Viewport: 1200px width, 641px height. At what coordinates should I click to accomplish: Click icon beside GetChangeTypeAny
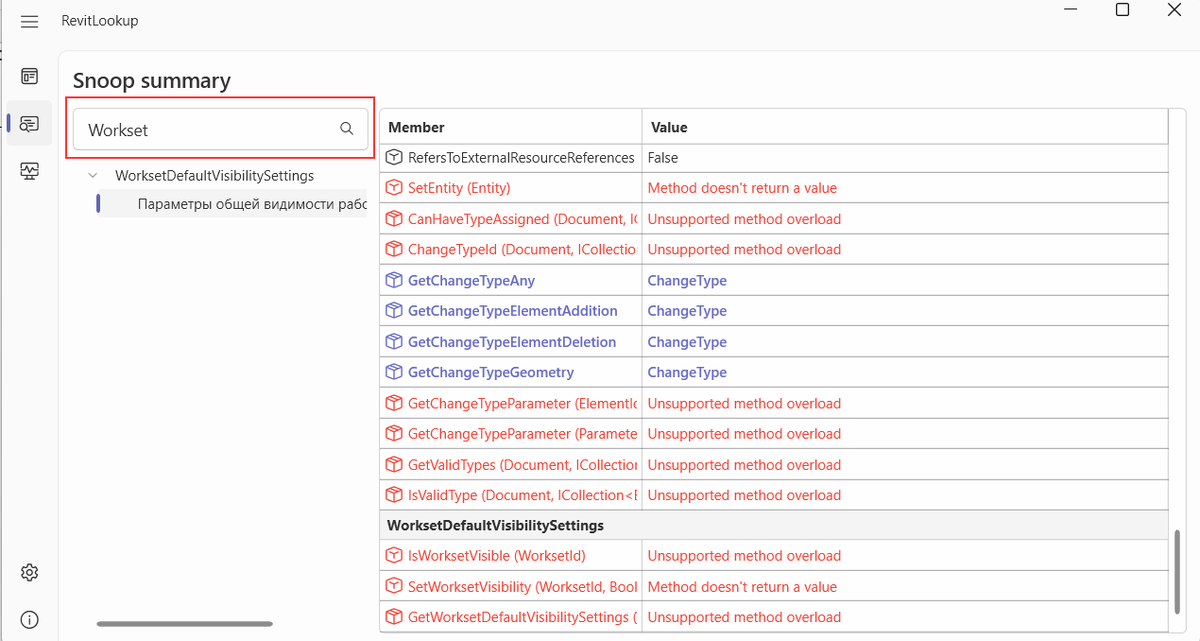pos(394,280)
